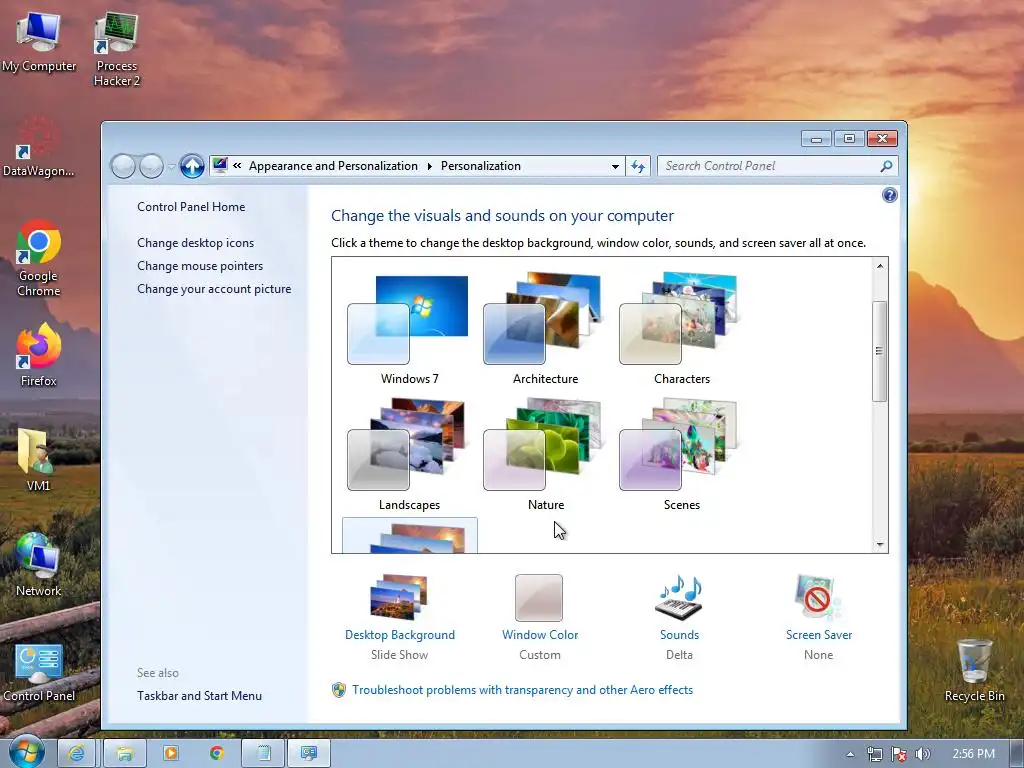Open VM1 folder on desktop
This screenshot has width=1024, height=768.
(39, 460)
